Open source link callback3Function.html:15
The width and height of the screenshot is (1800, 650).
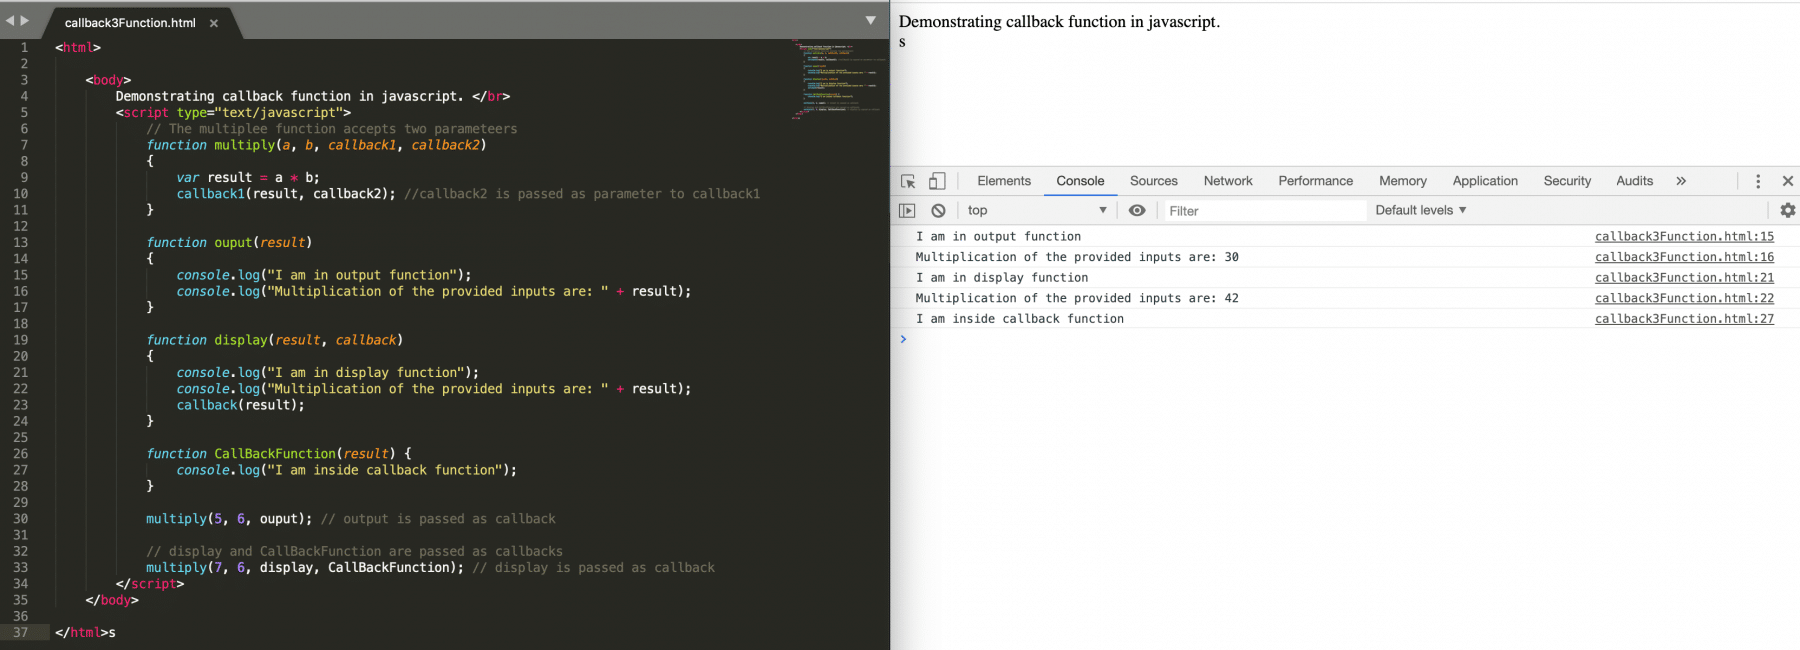click(x=1684, y=237)
